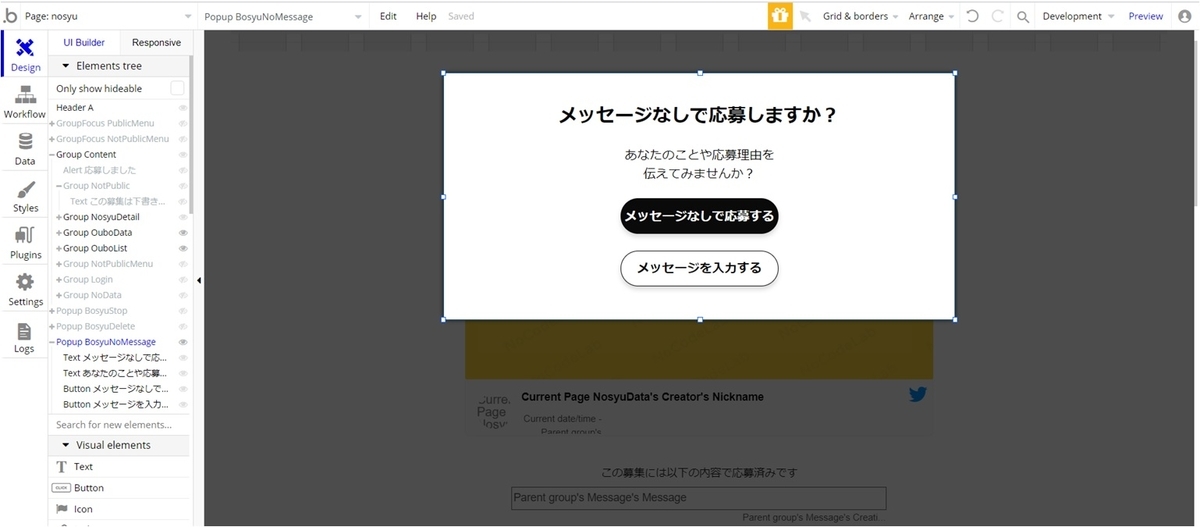Open the Plugins tab in sidebar
The width and height of the screenshot is (1200, 527).
pos(25,244)
